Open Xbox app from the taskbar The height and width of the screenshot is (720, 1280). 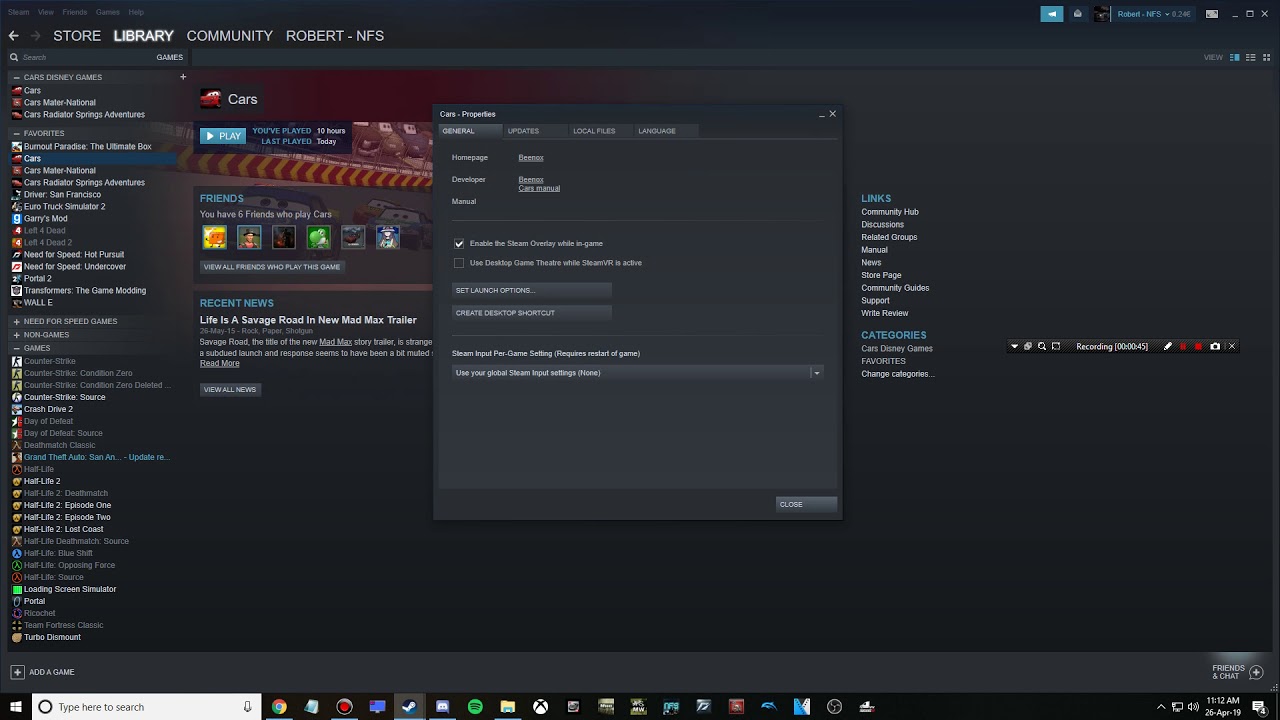(540, 707)
